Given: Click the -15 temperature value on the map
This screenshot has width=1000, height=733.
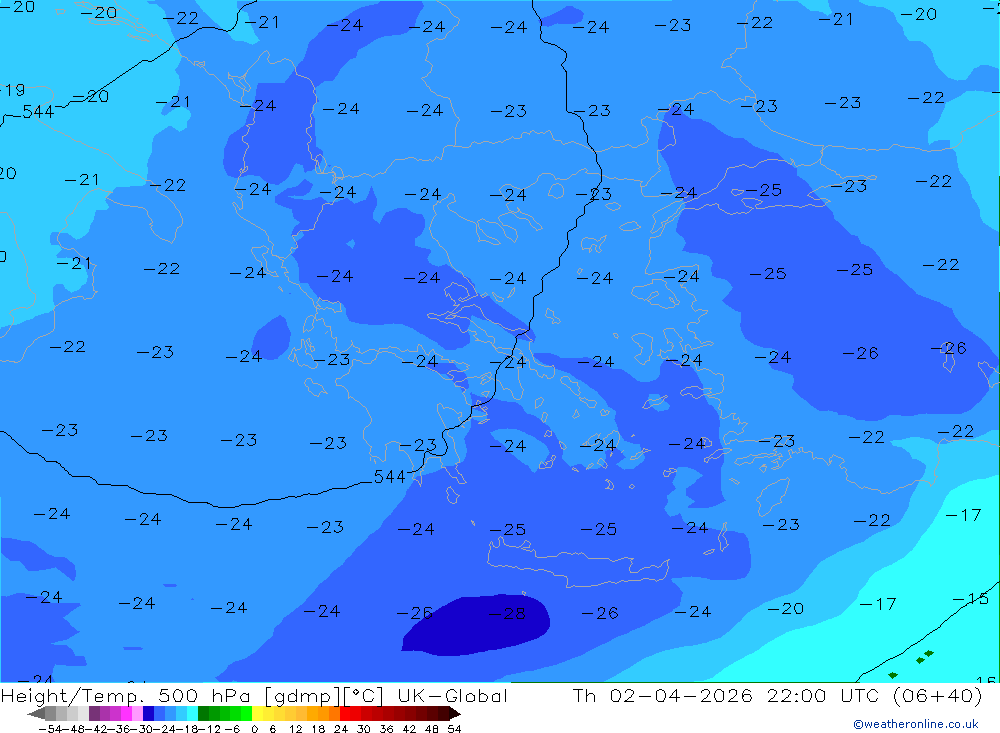Looking at the screenshot, I should (971, 599).
